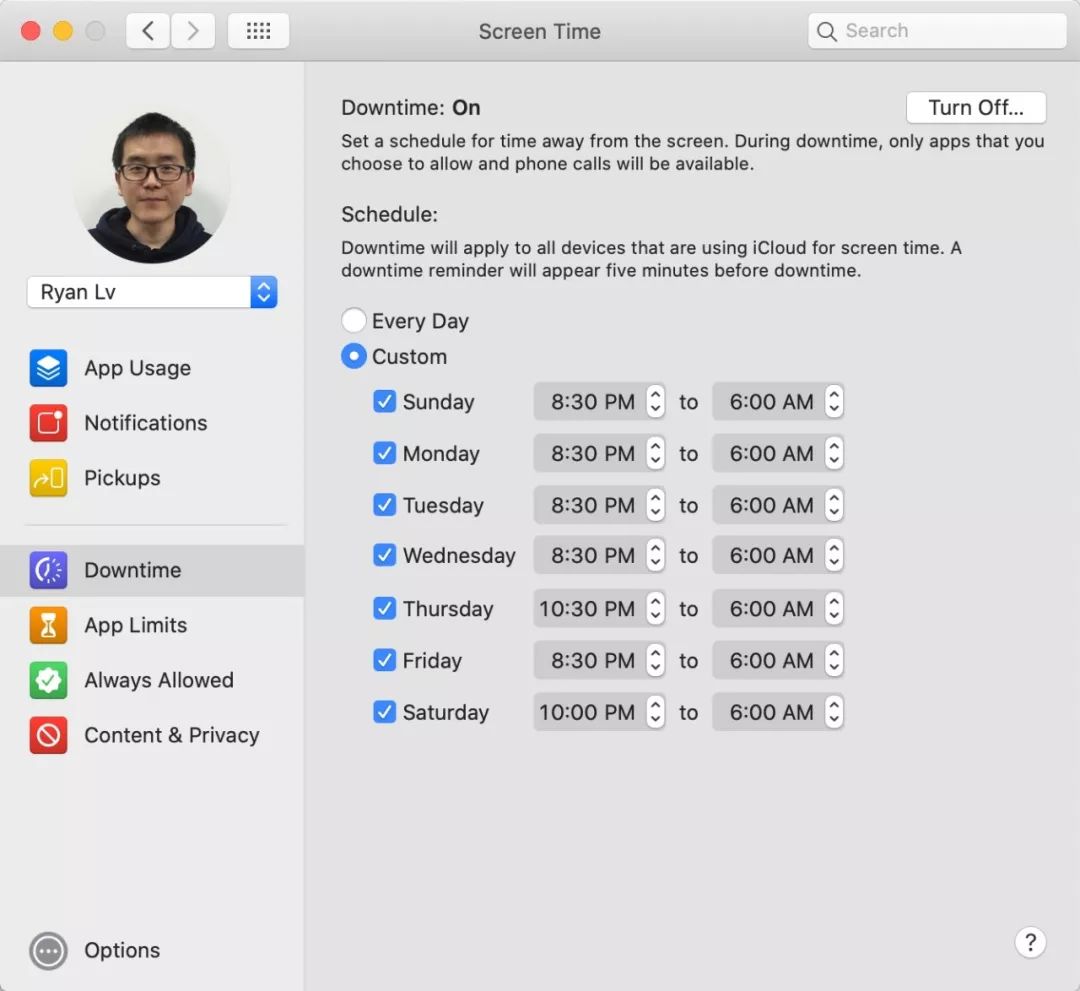
Task: Click the Turn Off... button
Action: tap(976, 108)
